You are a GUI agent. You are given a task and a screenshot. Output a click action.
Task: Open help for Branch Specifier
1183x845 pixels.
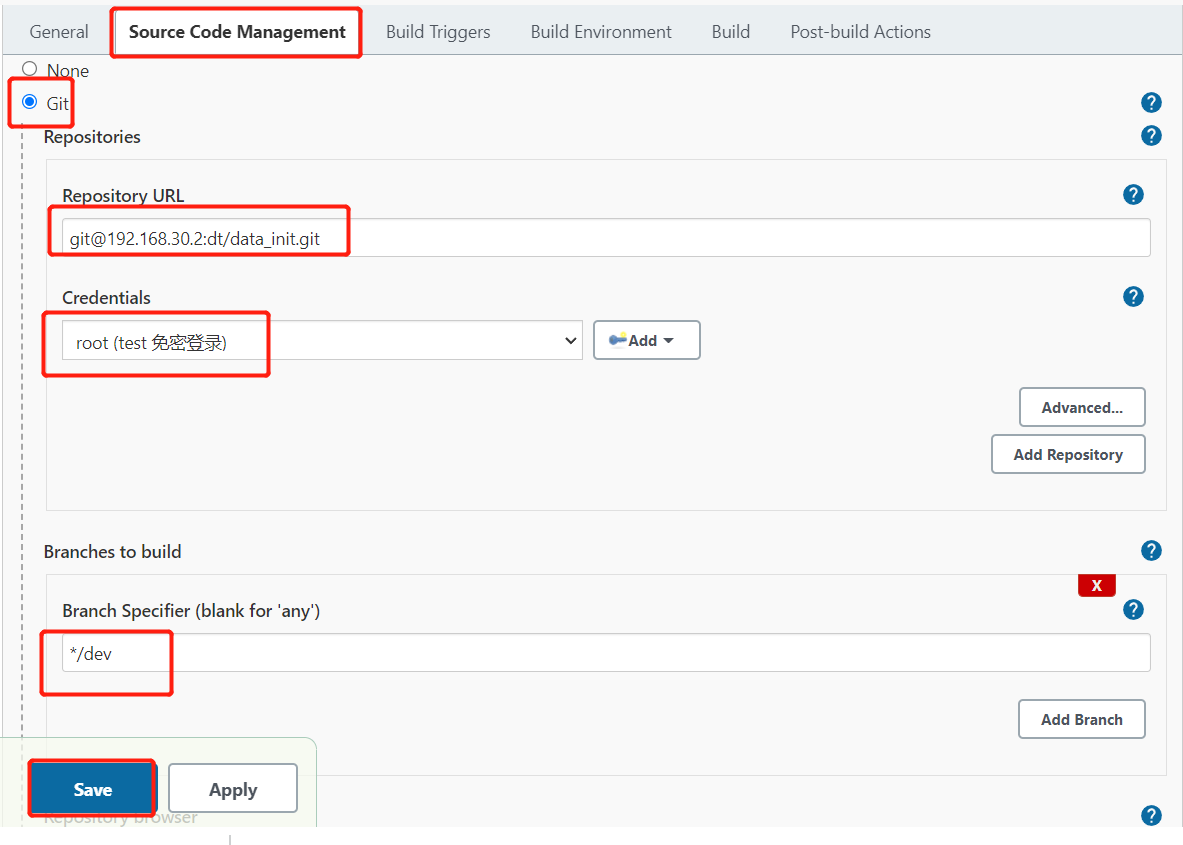pos(1133,609)
